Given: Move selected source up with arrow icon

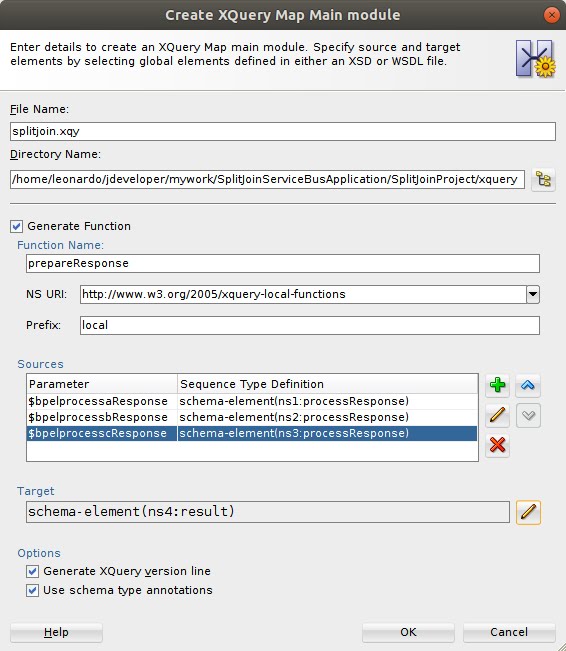Looking at the screenshot, I should coord(528,385).
